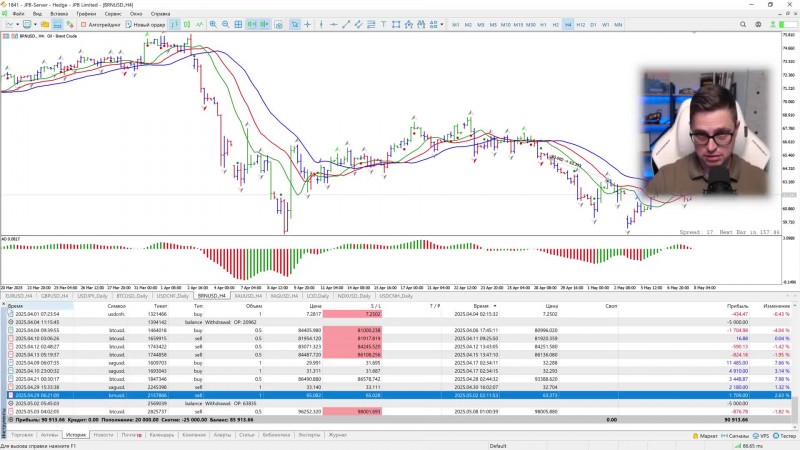Open the Вставка menu
Viewport: 800px width, 450px height.
pos(59,14)
